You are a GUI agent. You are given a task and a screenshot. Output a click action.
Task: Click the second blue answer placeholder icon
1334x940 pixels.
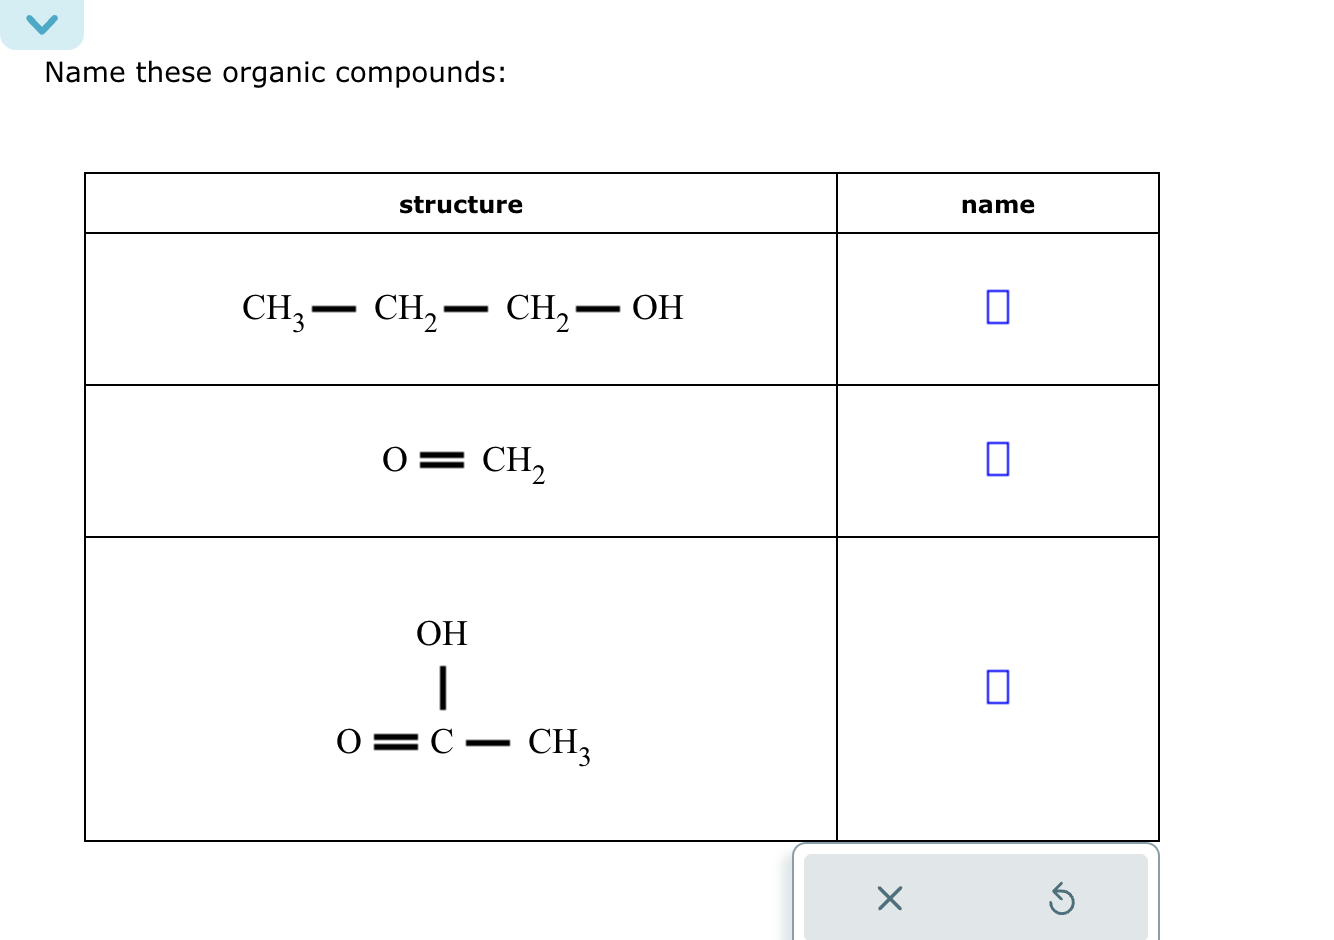click(997, 460)
